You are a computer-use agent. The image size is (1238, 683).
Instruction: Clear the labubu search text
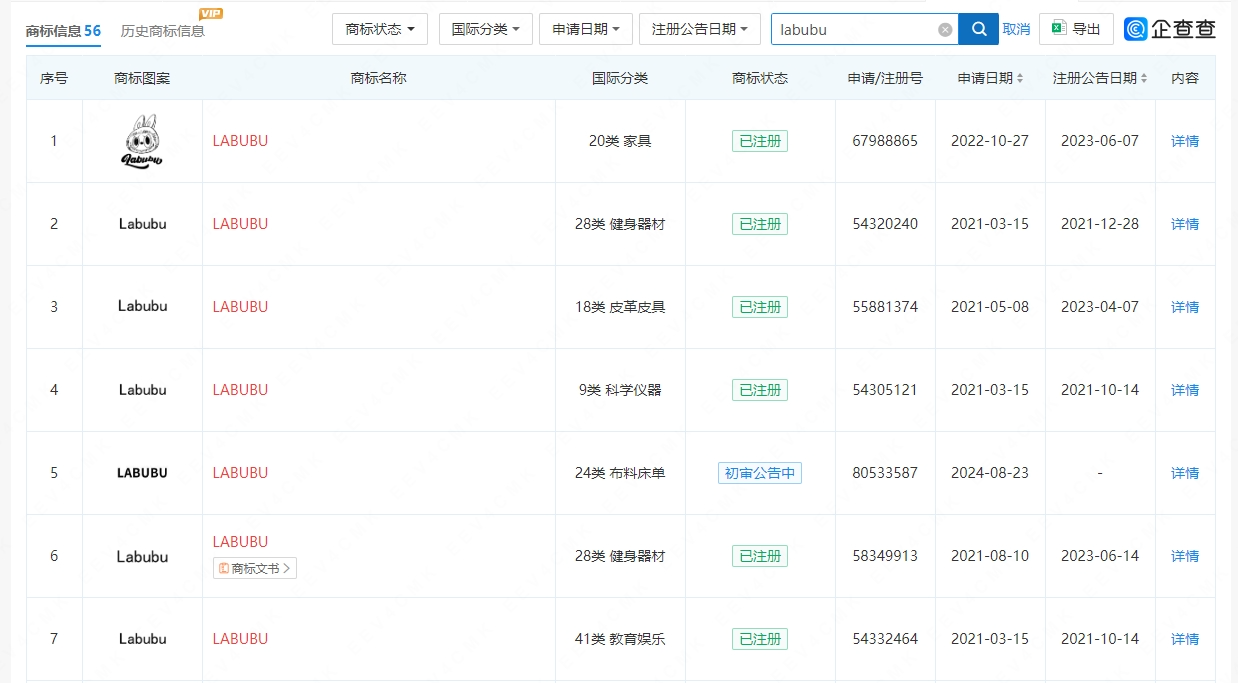[945, 30]
